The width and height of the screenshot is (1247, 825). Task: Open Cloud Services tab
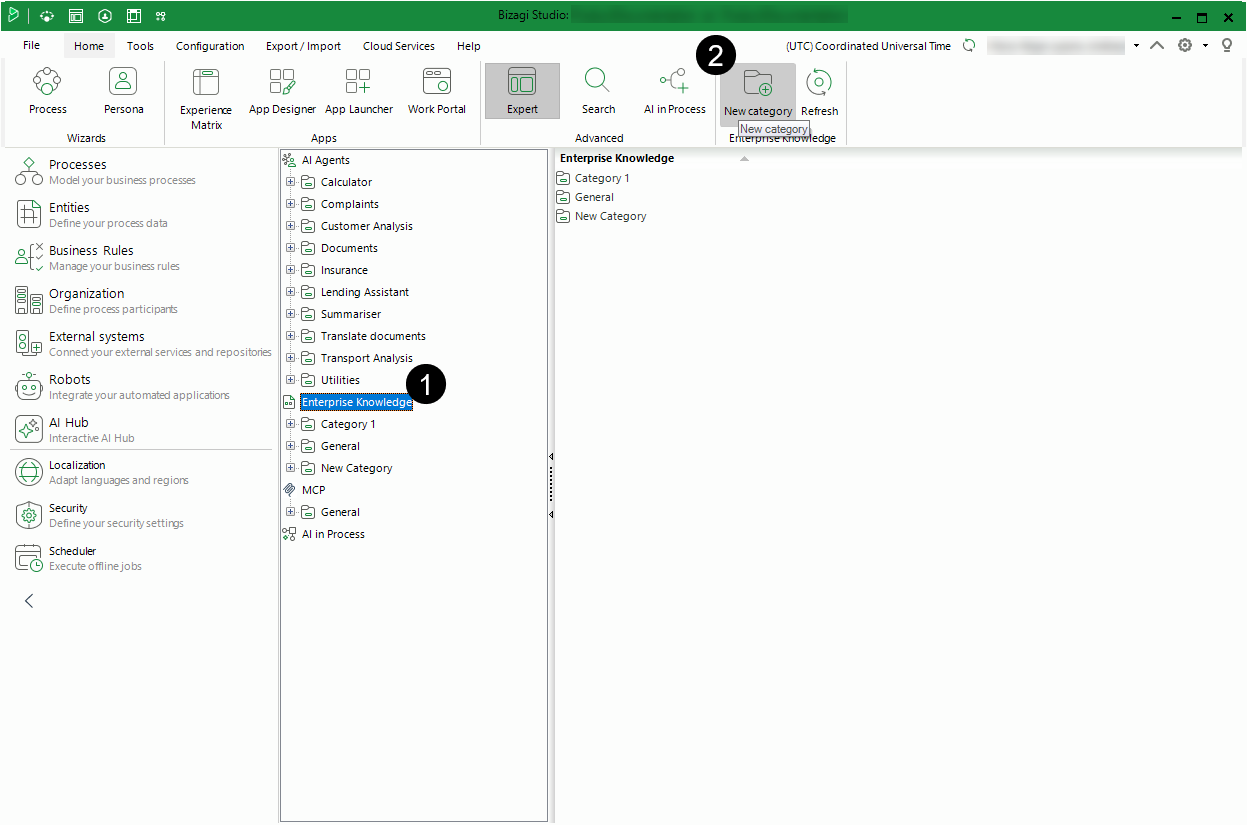(x=399, y=46)
